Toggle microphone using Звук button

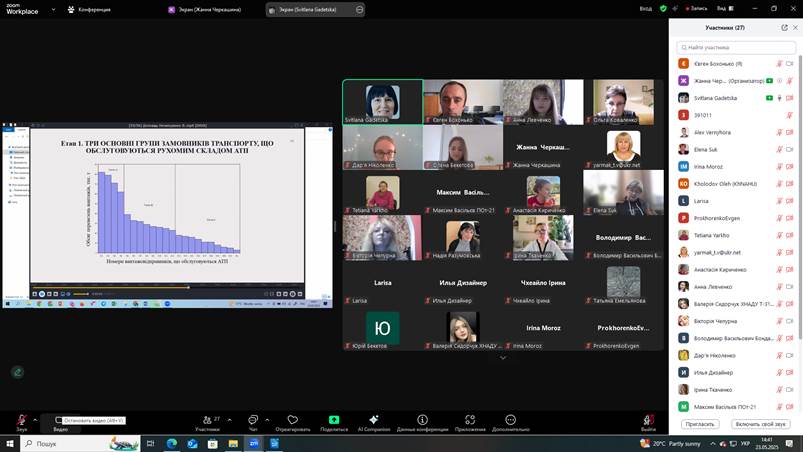[21, 421]
